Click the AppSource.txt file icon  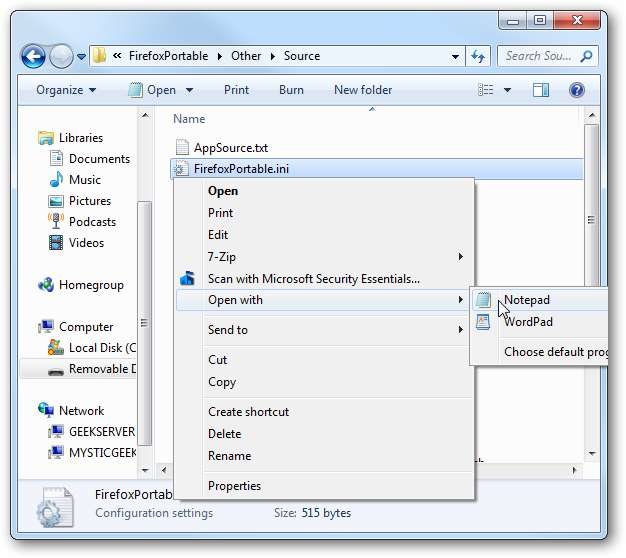(x=182, y=148)
